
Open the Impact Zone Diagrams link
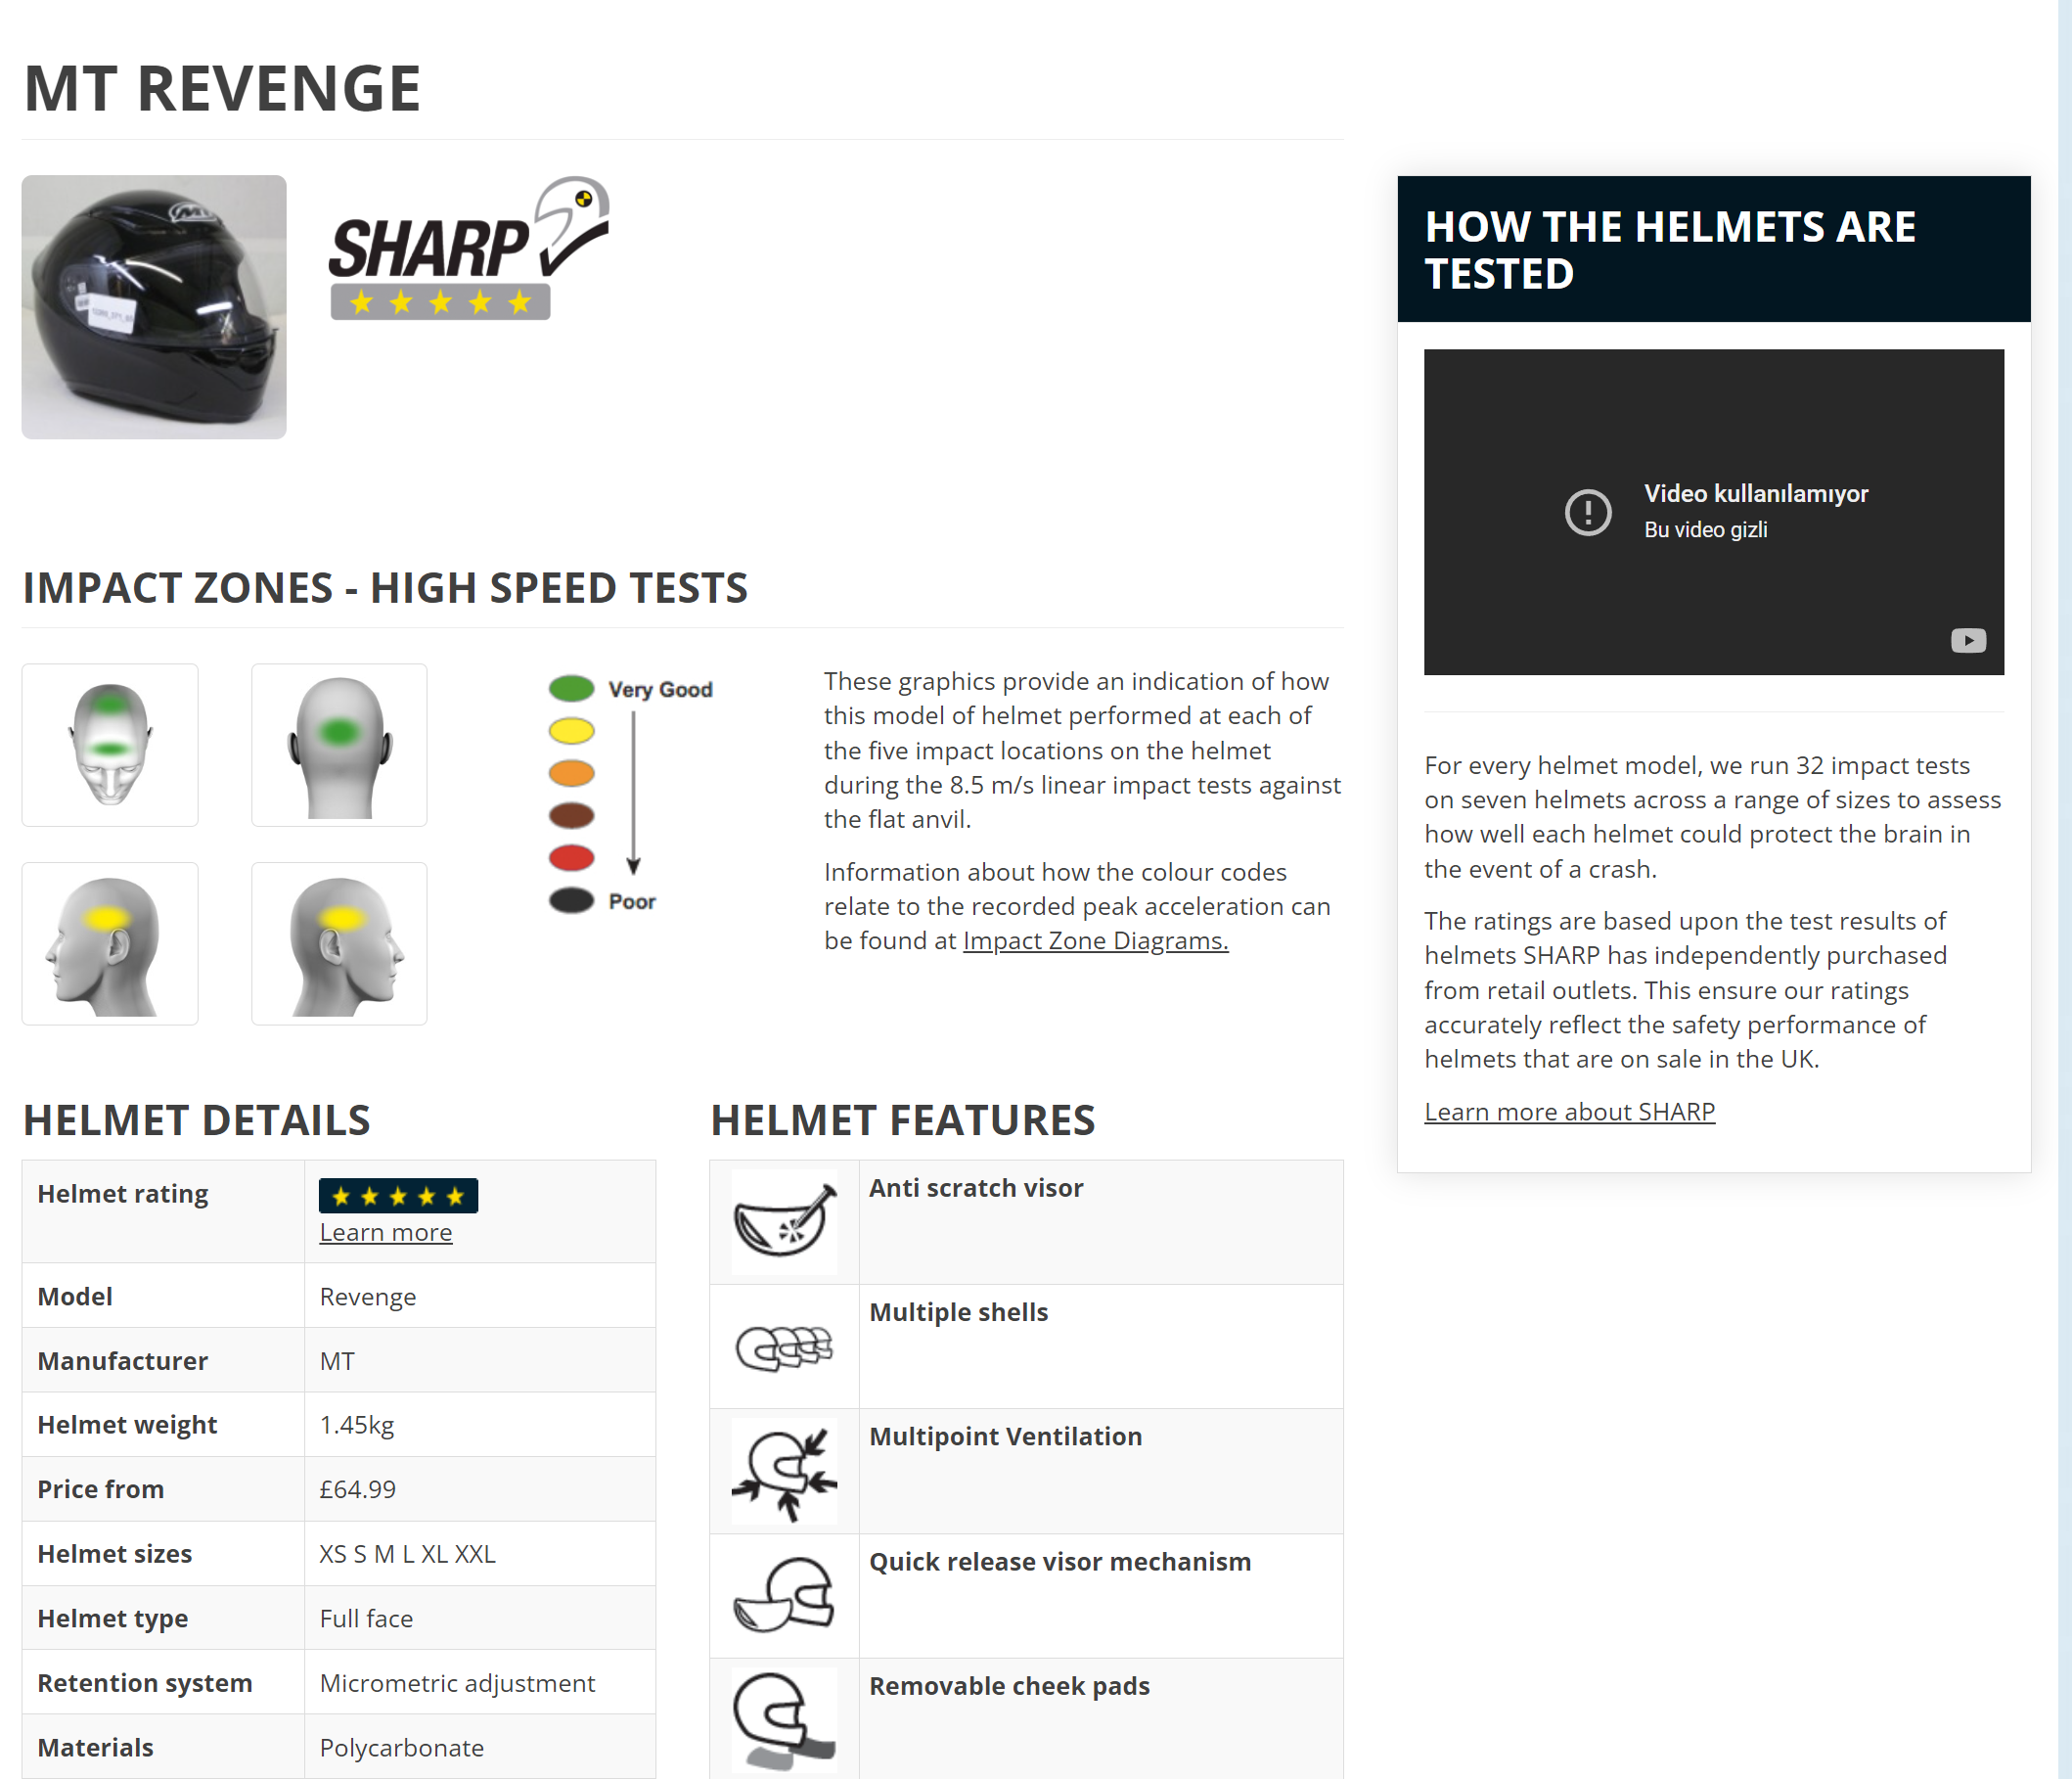coord(1095,941)
